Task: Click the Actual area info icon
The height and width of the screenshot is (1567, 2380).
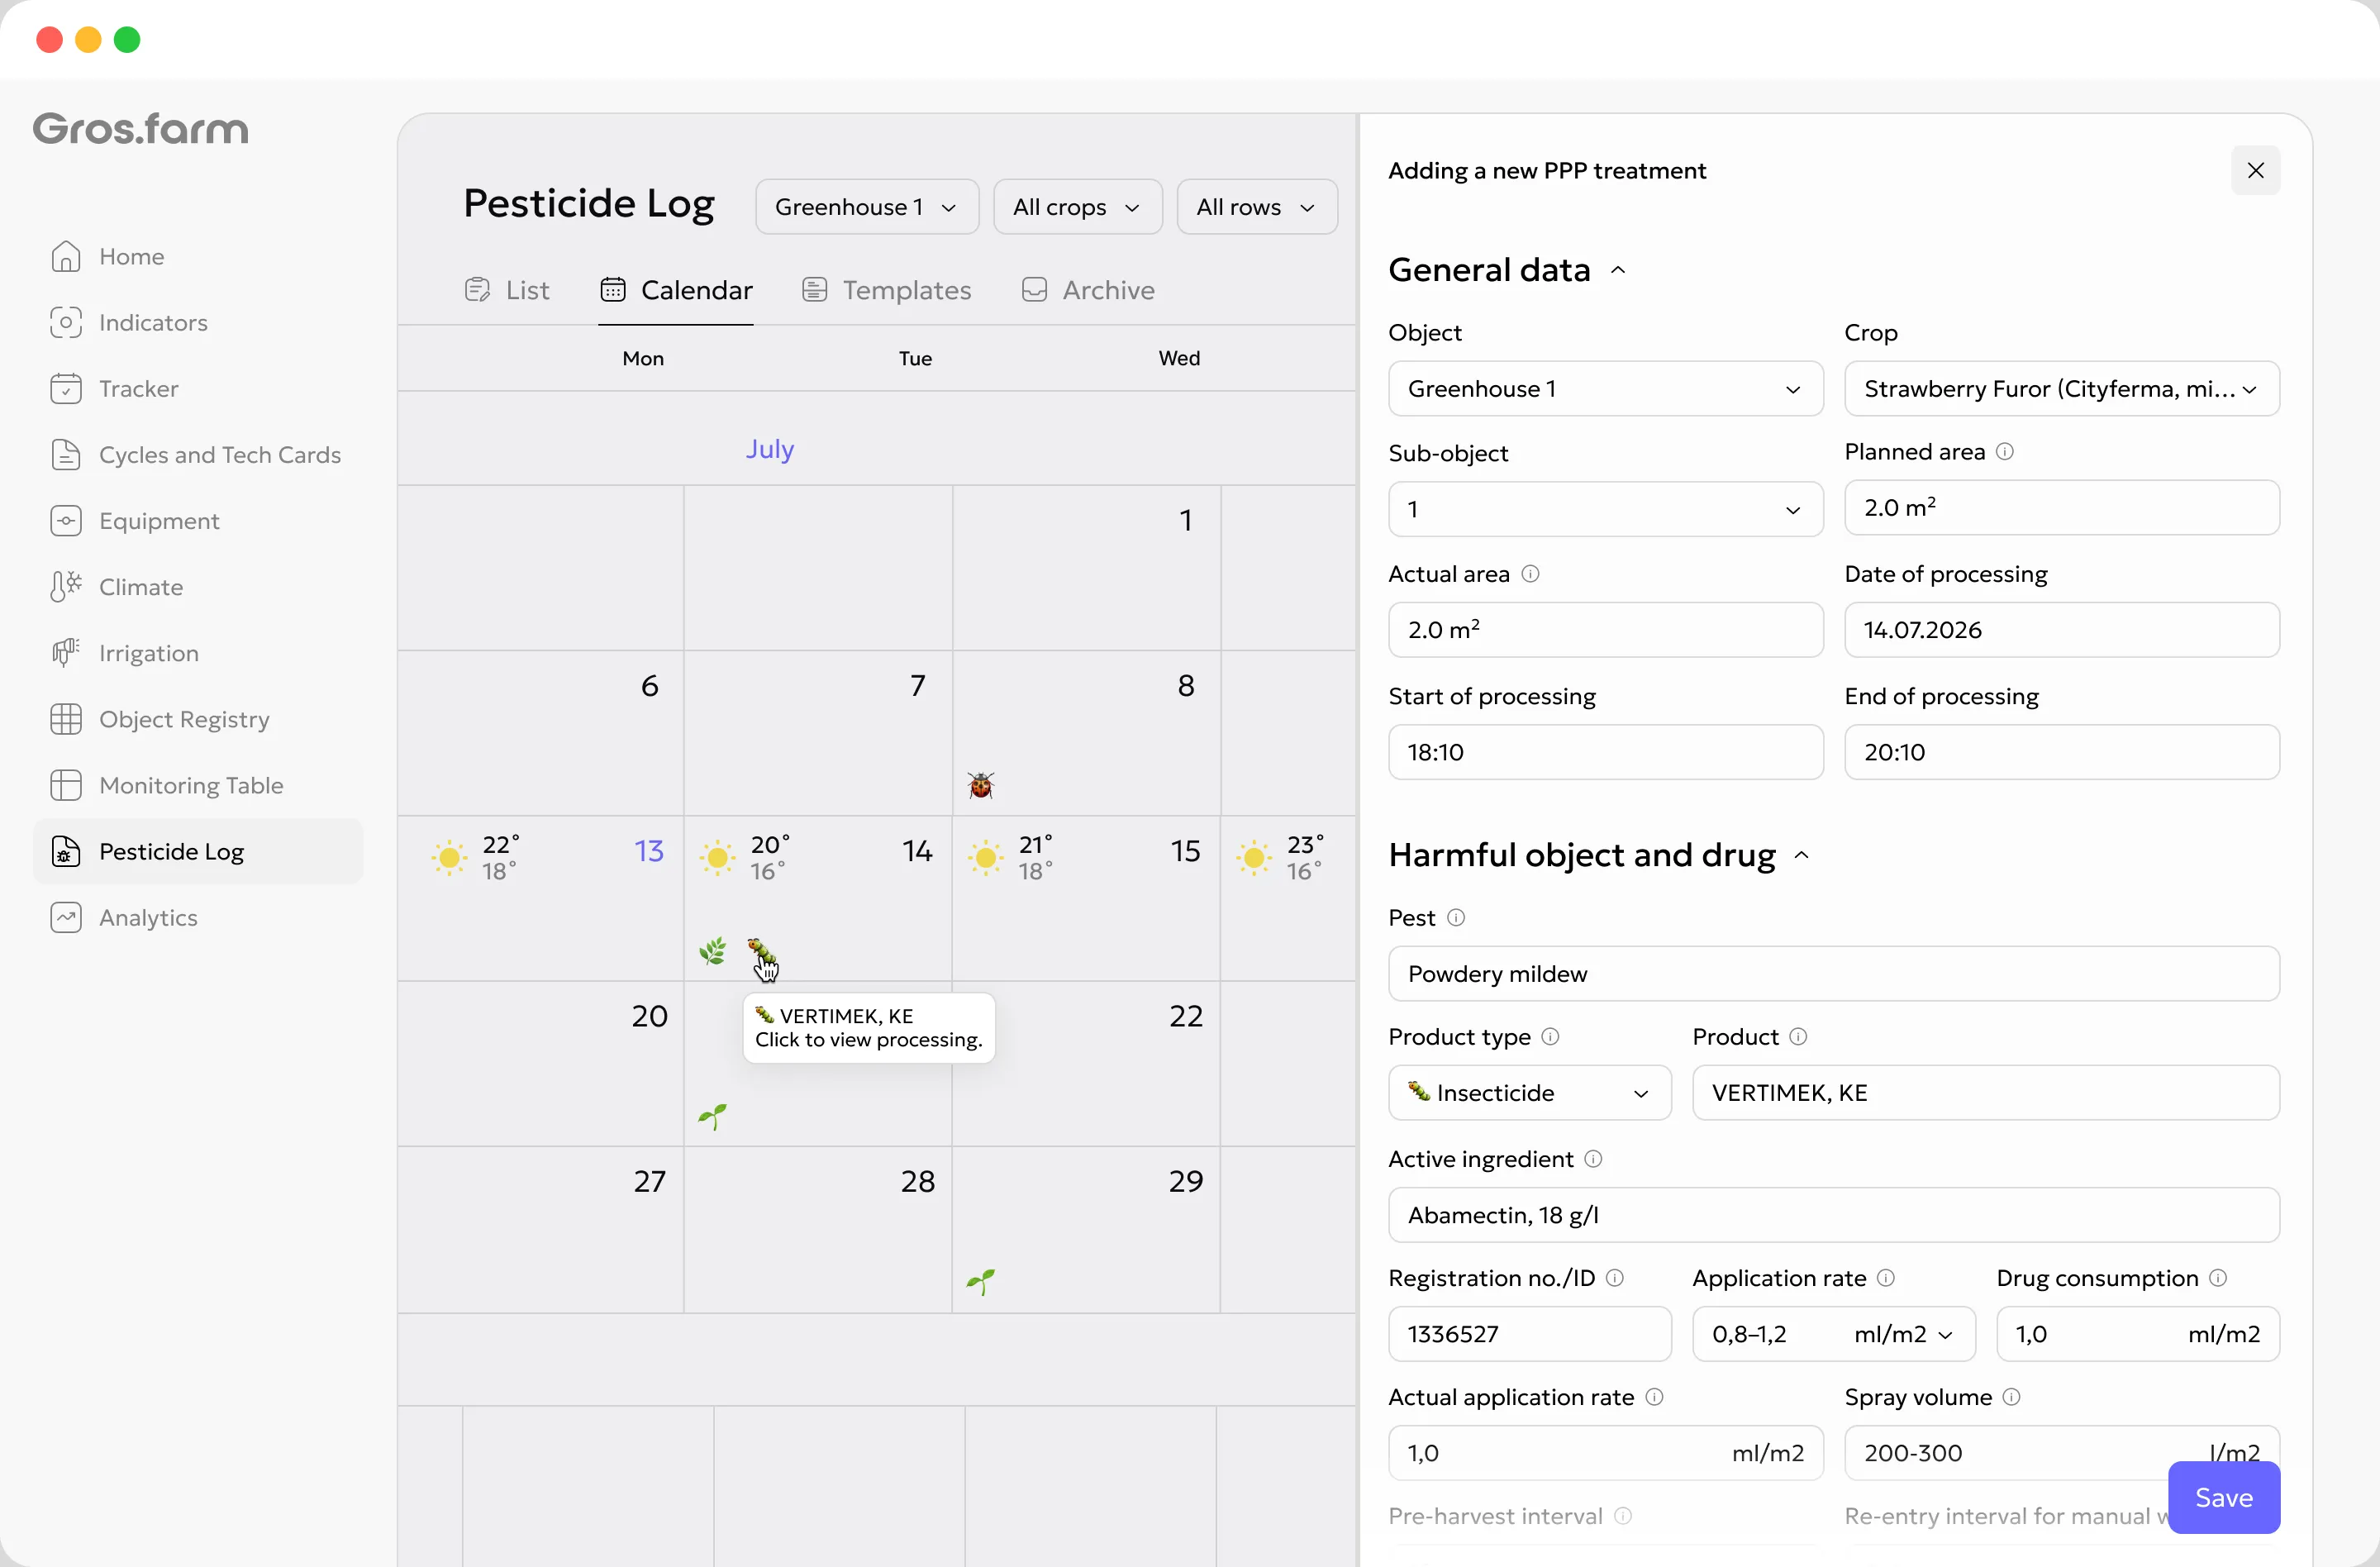Action: click(1530, 574)
